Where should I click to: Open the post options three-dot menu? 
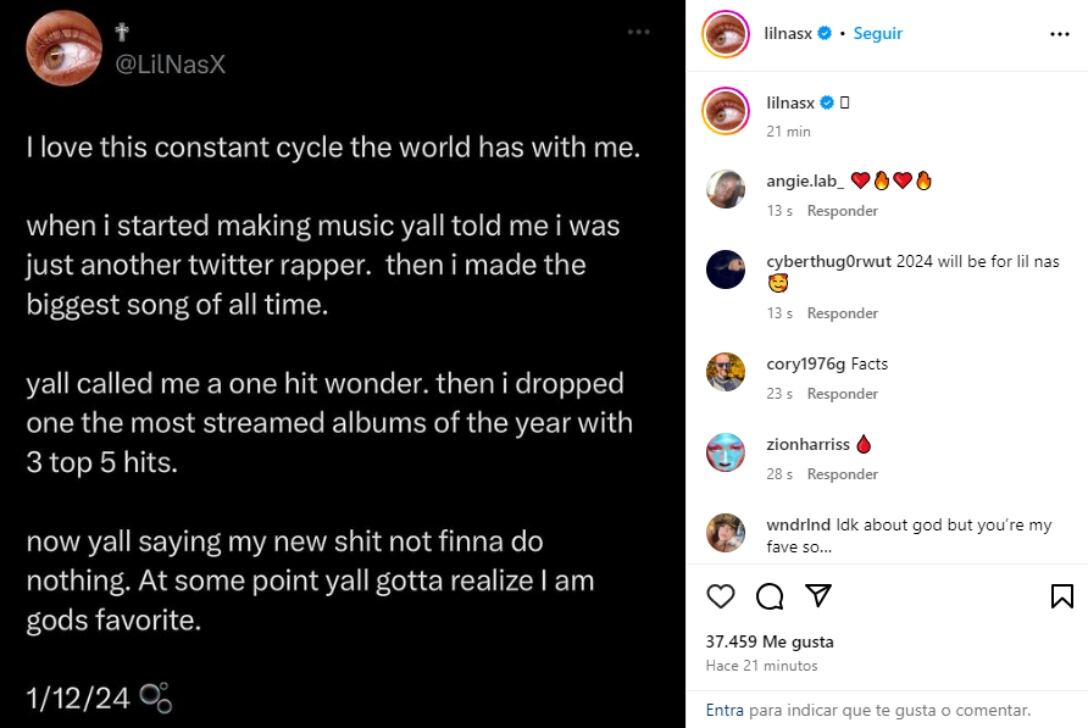[1064, 33]
